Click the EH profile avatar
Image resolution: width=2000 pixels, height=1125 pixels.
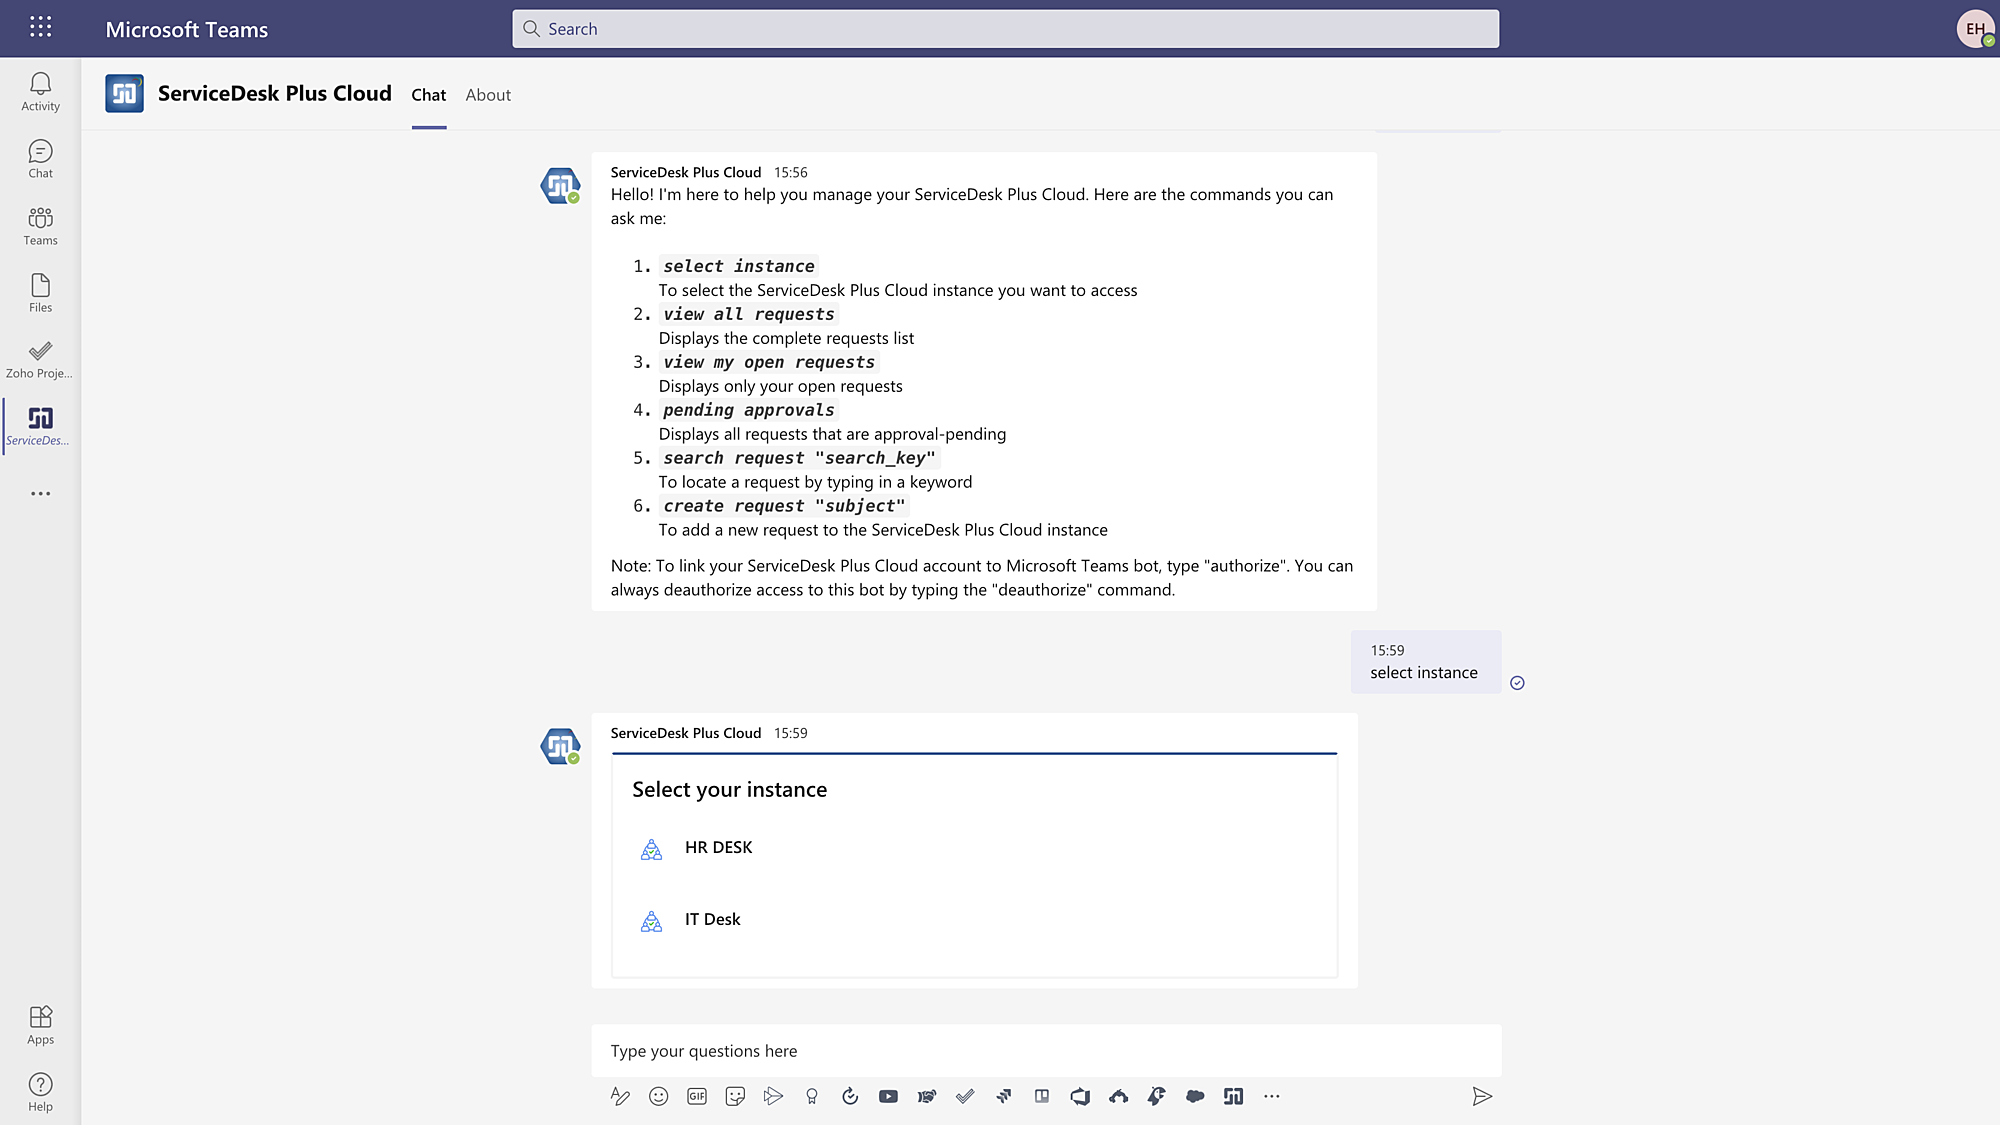click(x=1975, y=28)
